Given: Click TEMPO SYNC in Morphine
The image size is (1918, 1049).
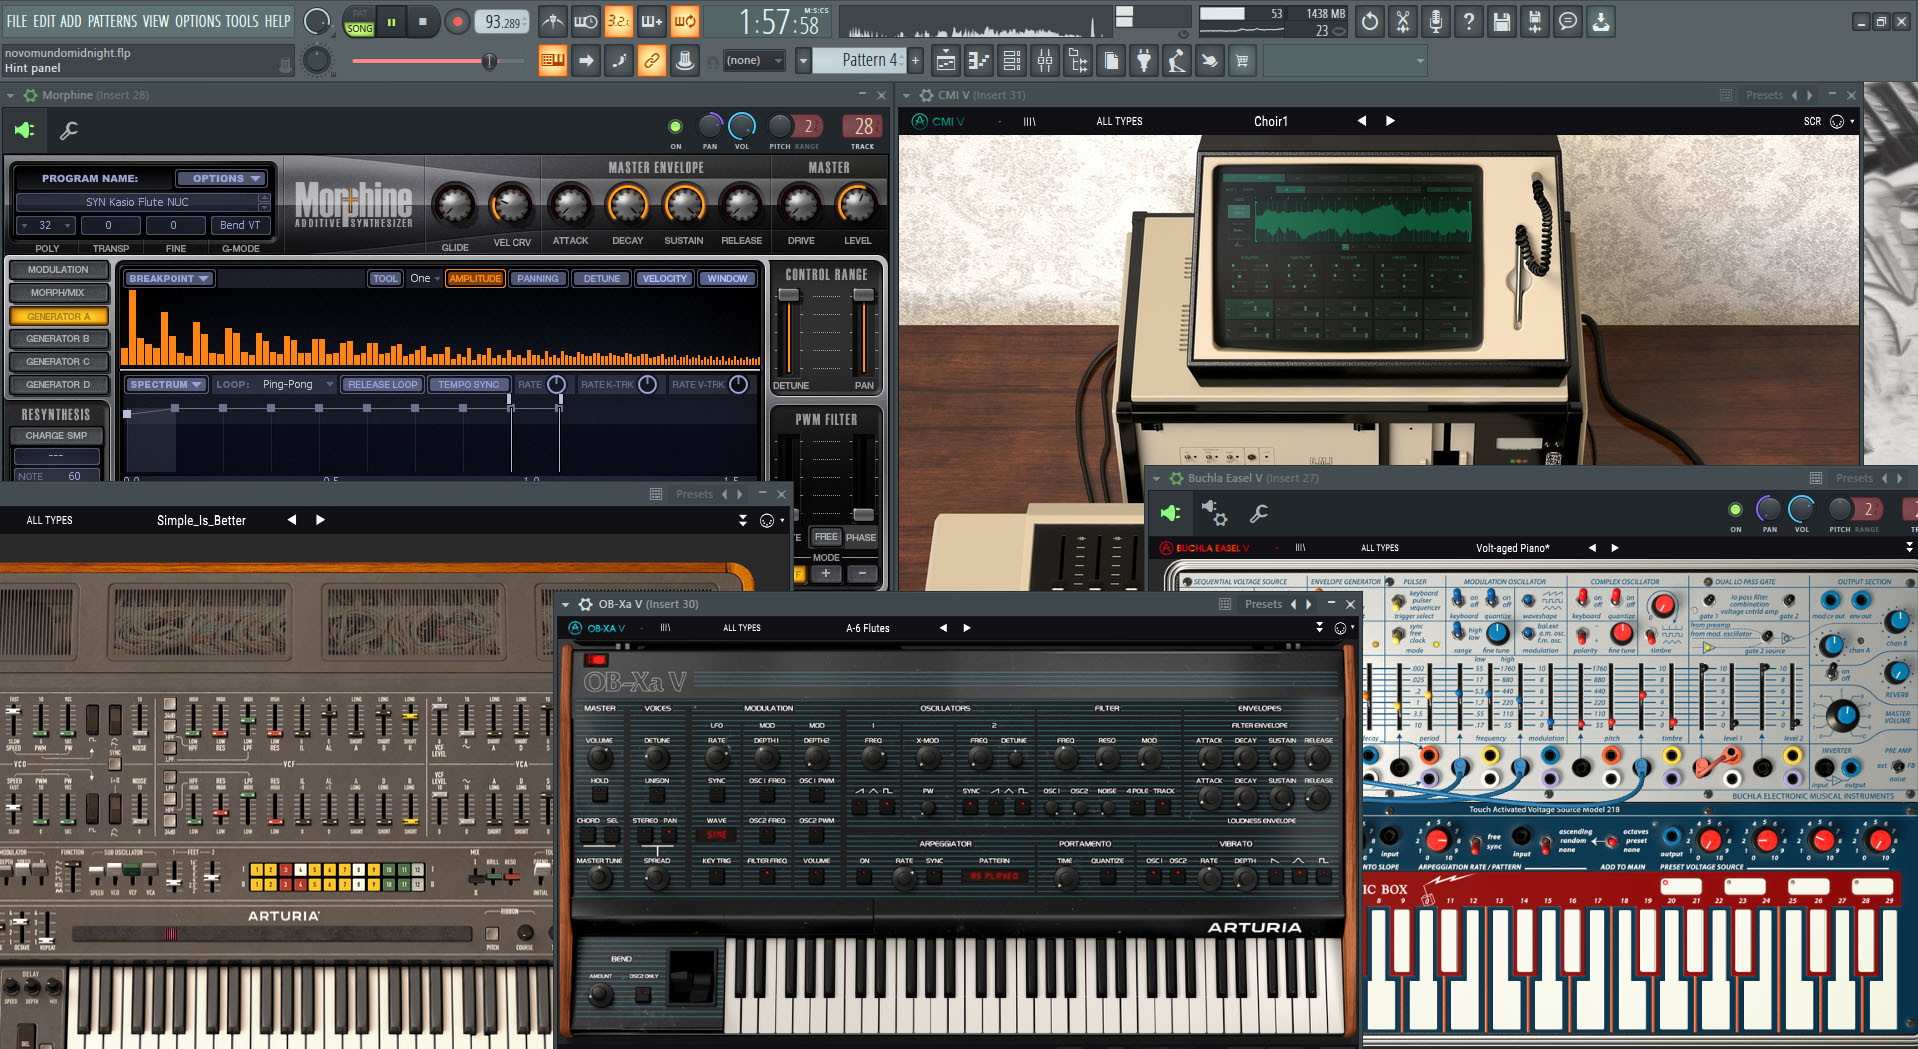Looking at the screenshot, I should [x=469, y=384].
